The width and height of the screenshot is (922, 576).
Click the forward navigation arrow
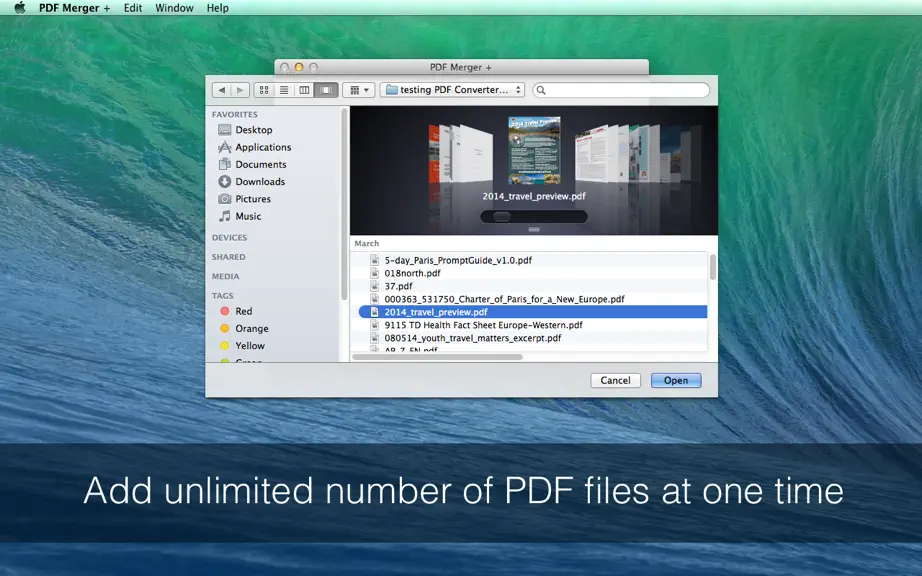[240, 90]
